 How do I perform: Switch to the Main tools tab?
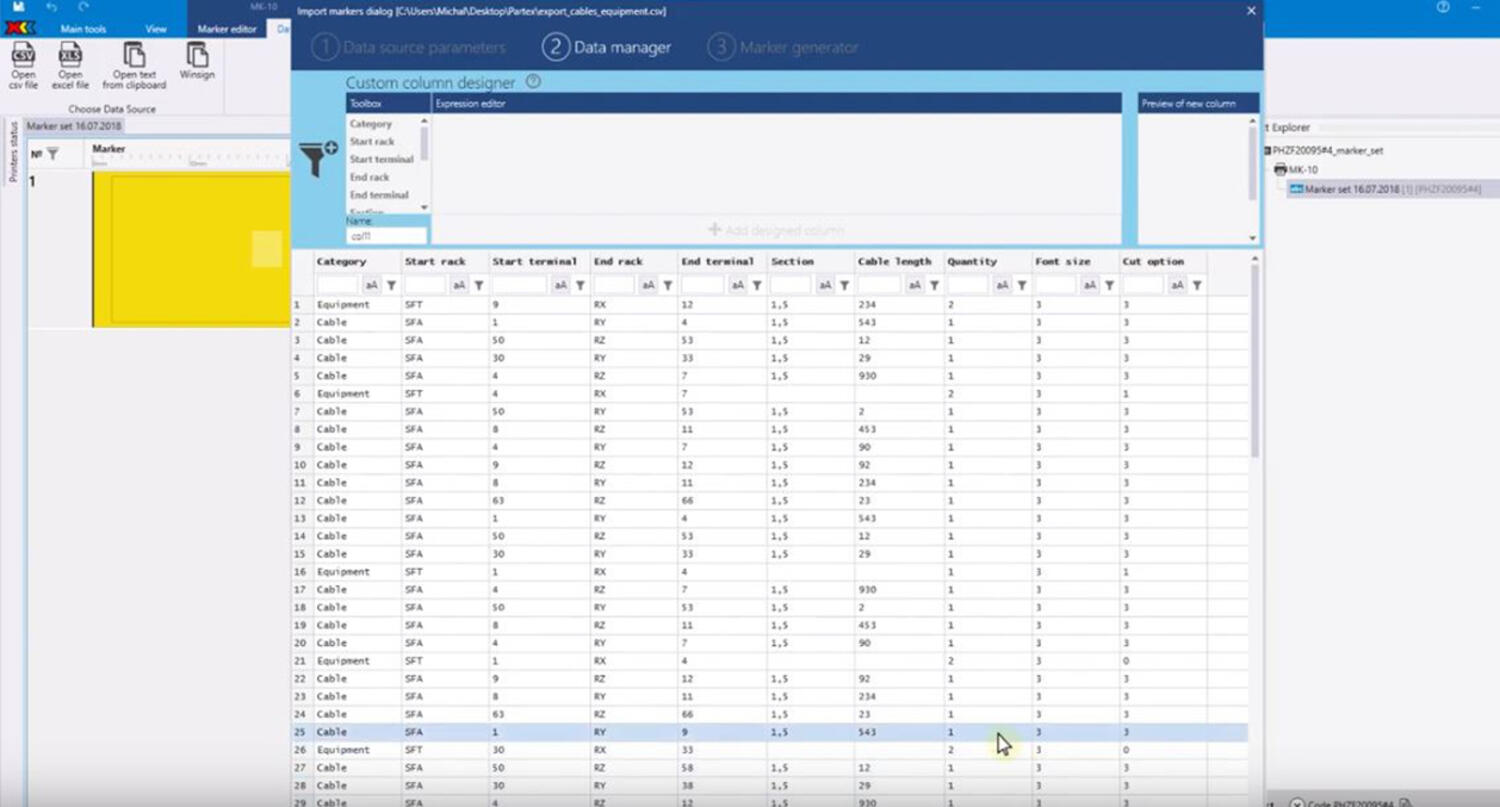click(83, 29)
